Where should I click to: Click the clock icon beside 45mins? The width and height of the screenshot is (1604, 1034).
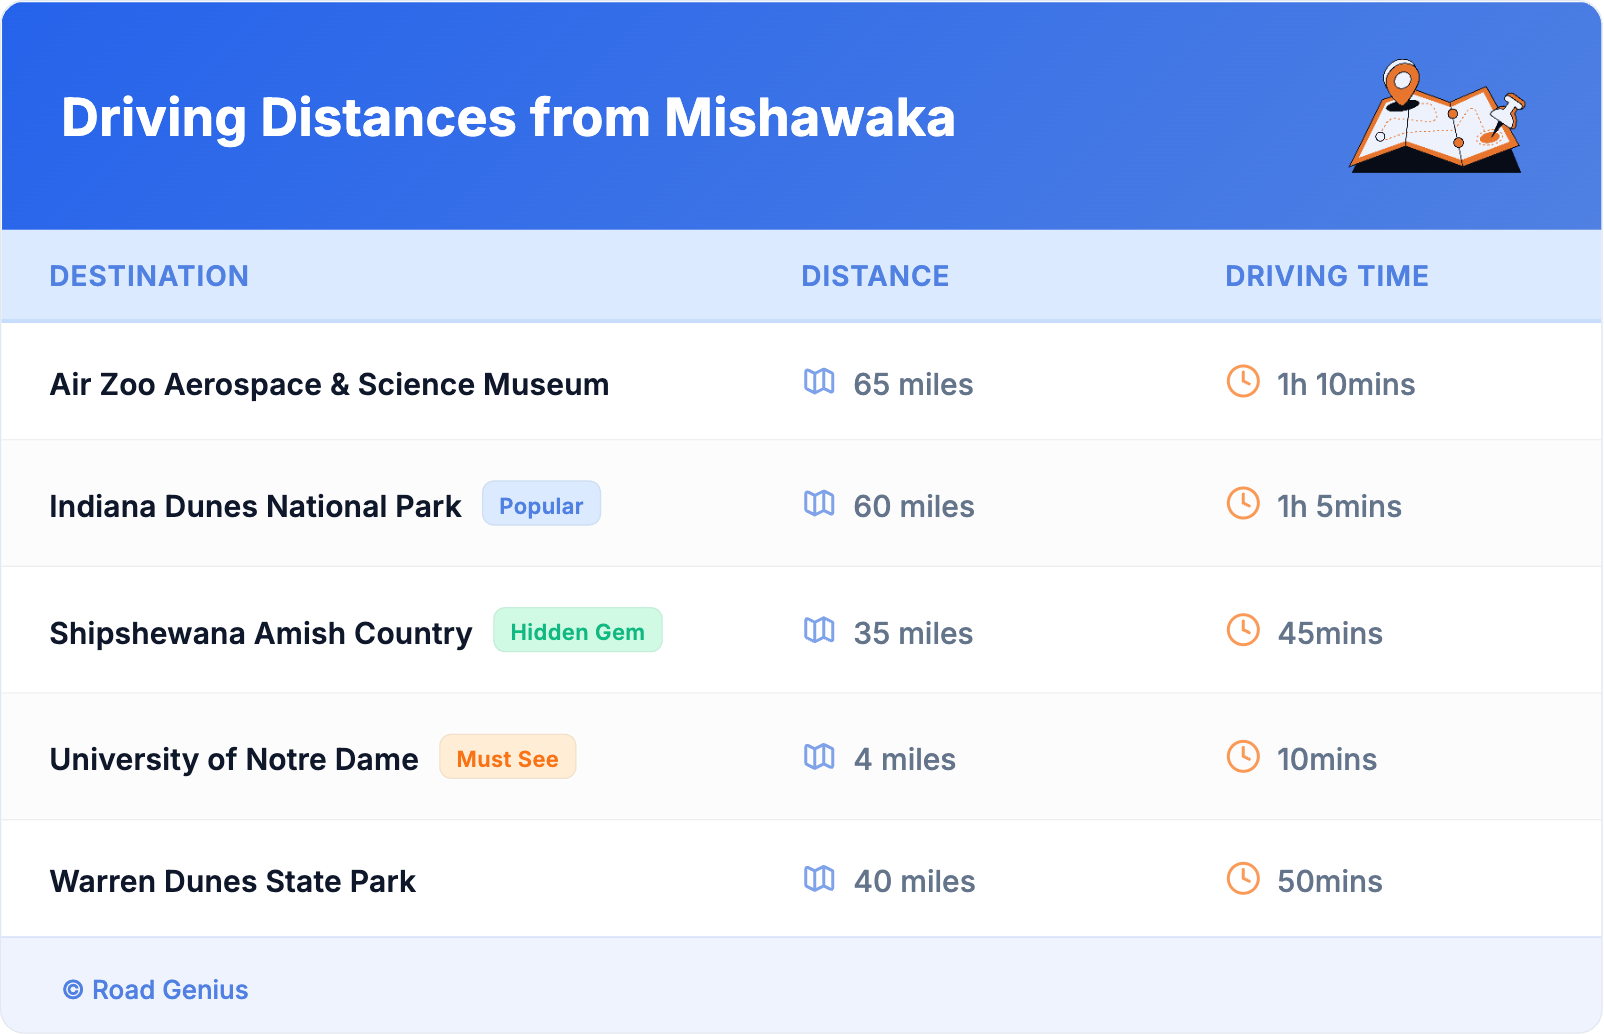point(1243,631)
